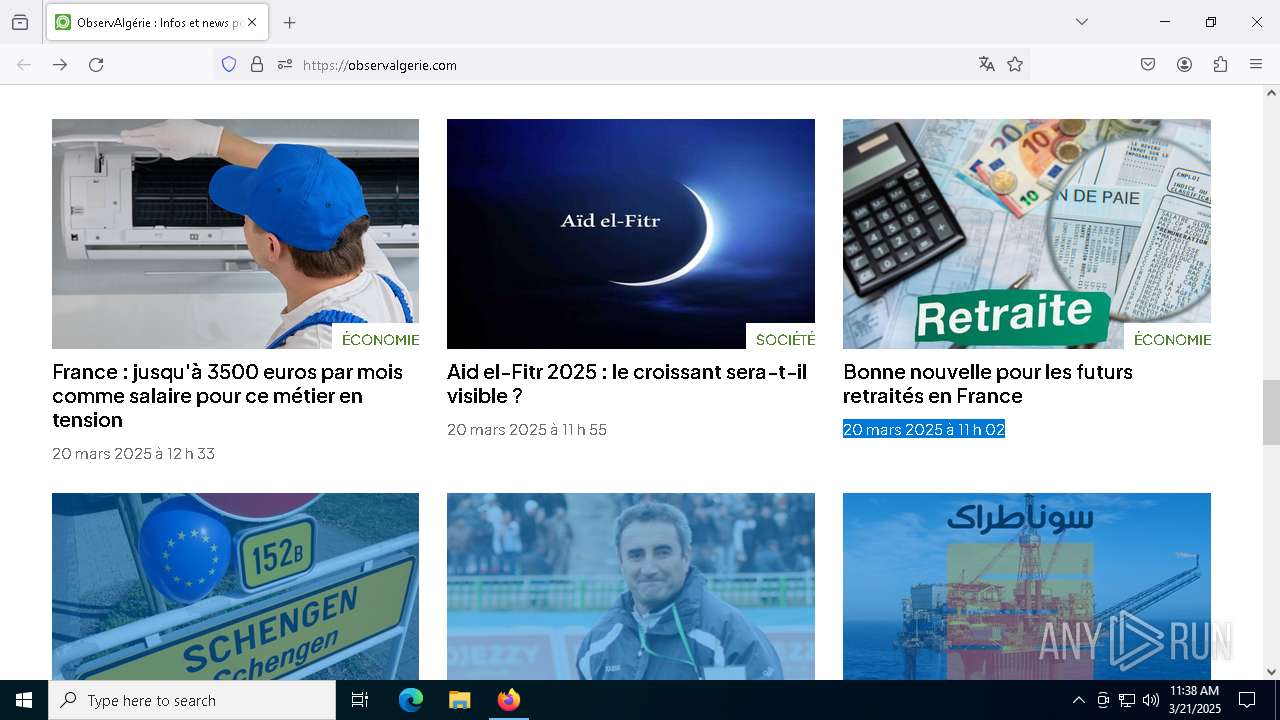Open tracking protection shield icon

pyautogui.click(x=229, y=64)
